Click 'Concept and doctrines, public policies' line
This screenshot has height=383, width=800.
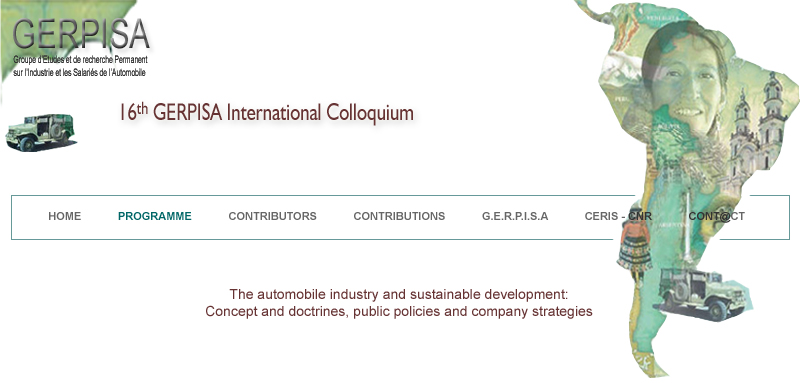click(x=398, y=311)
